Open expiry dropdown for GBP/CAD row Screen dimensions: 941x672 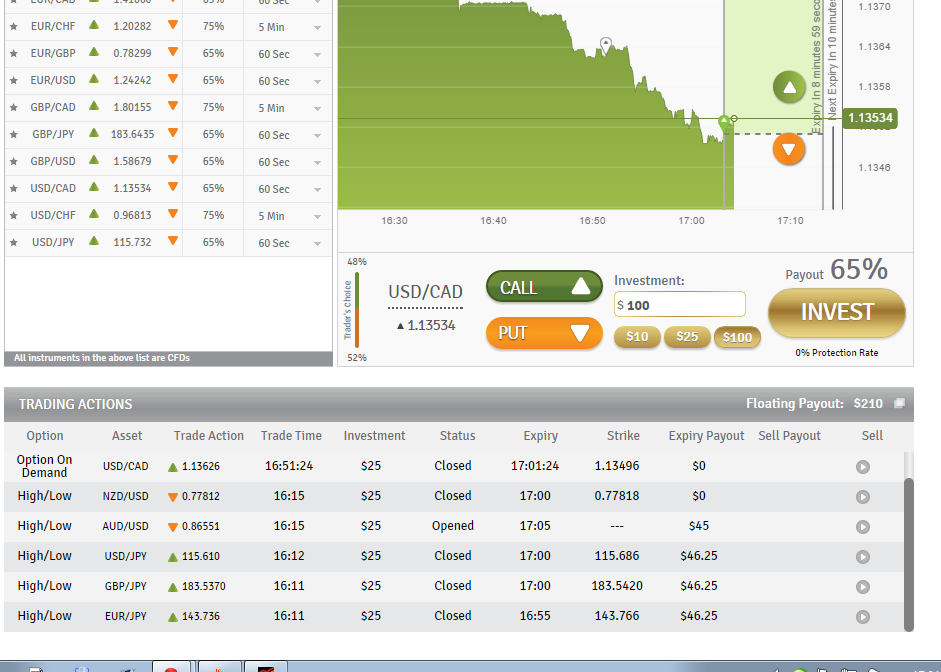tap(317, 109)
